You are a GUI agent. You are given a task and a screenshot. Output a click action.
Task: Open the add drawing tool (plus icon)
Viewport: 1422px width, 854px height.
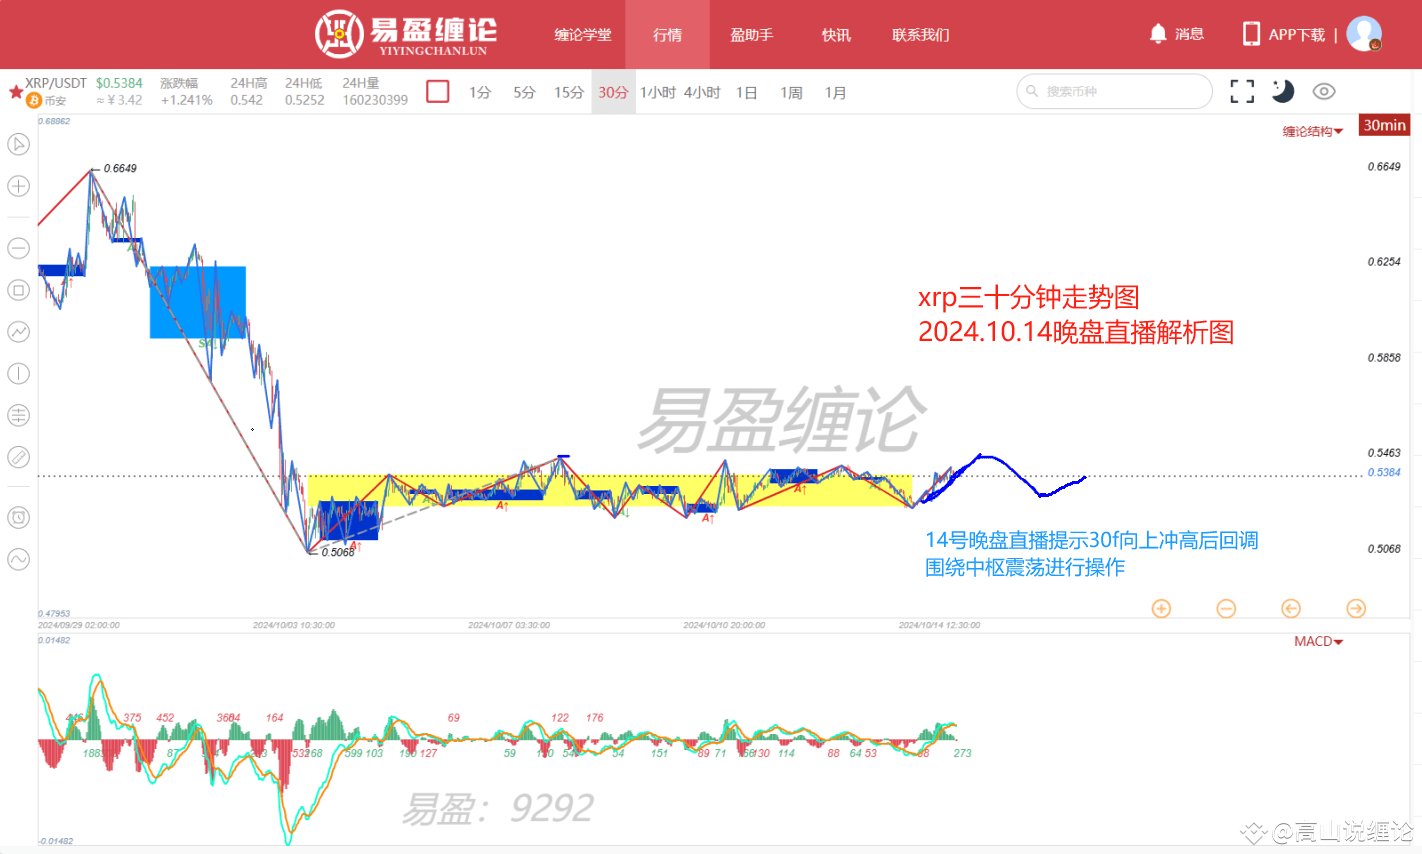pos(18,186)
